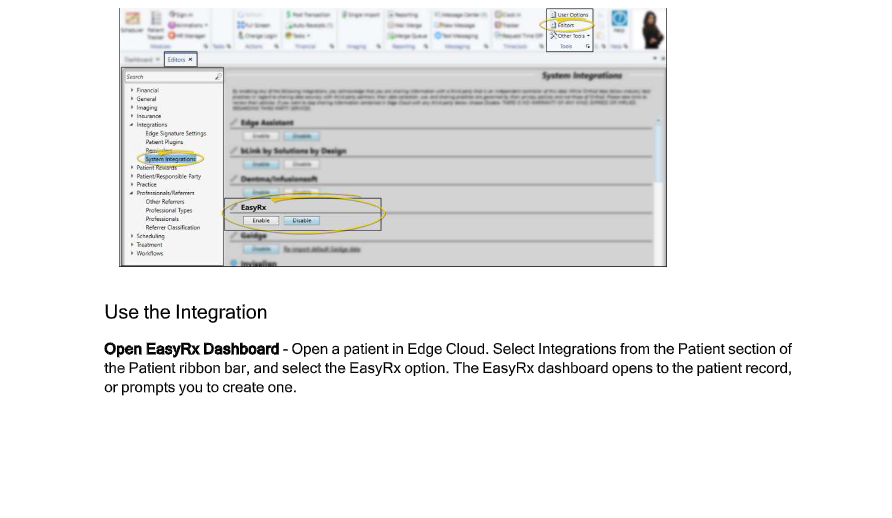Expand the Treatment tree node

(132, 245)
